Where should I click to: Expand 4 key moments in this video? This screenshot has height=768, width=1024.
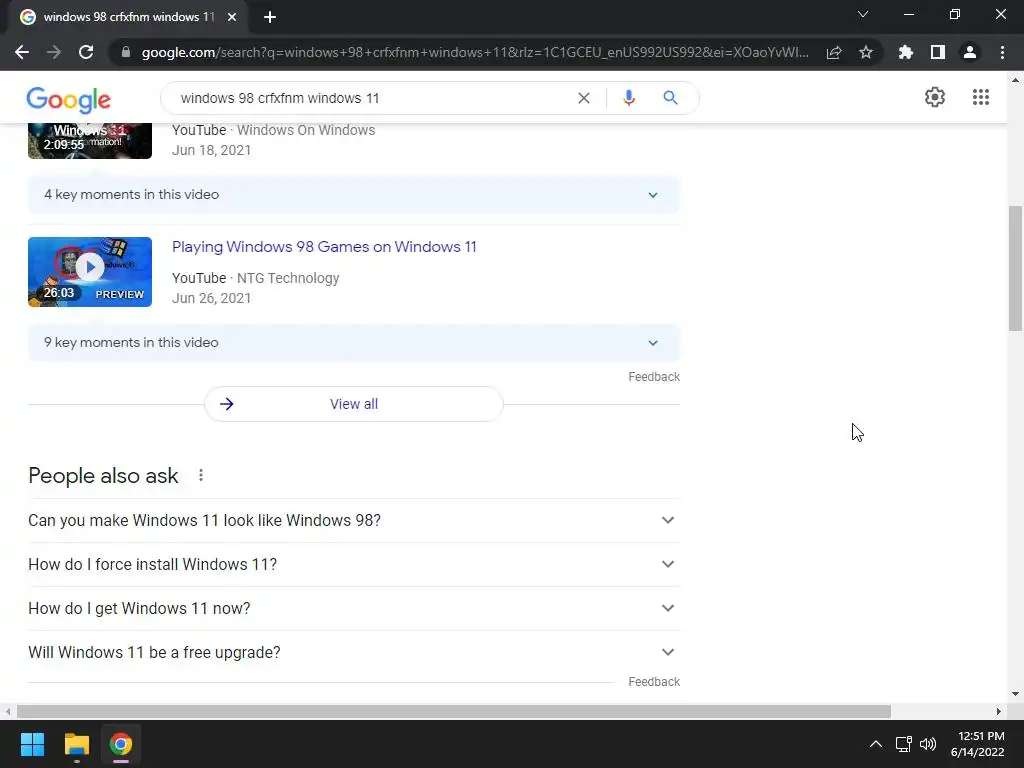[353, 195]
